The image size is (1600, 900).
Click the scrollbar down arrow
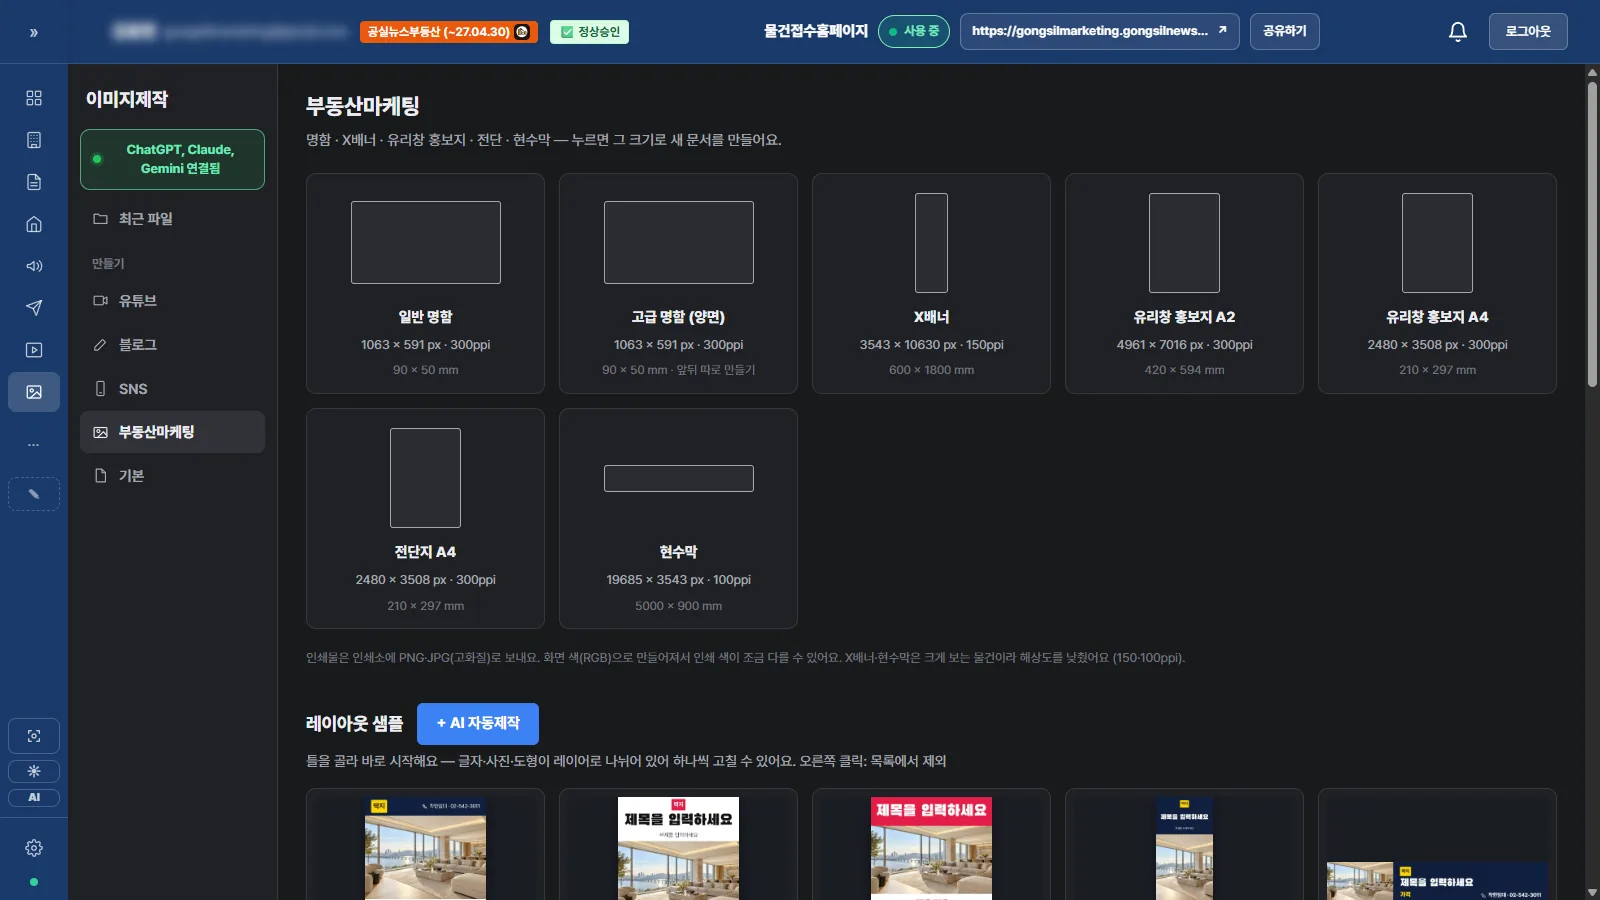[1592, 892]
